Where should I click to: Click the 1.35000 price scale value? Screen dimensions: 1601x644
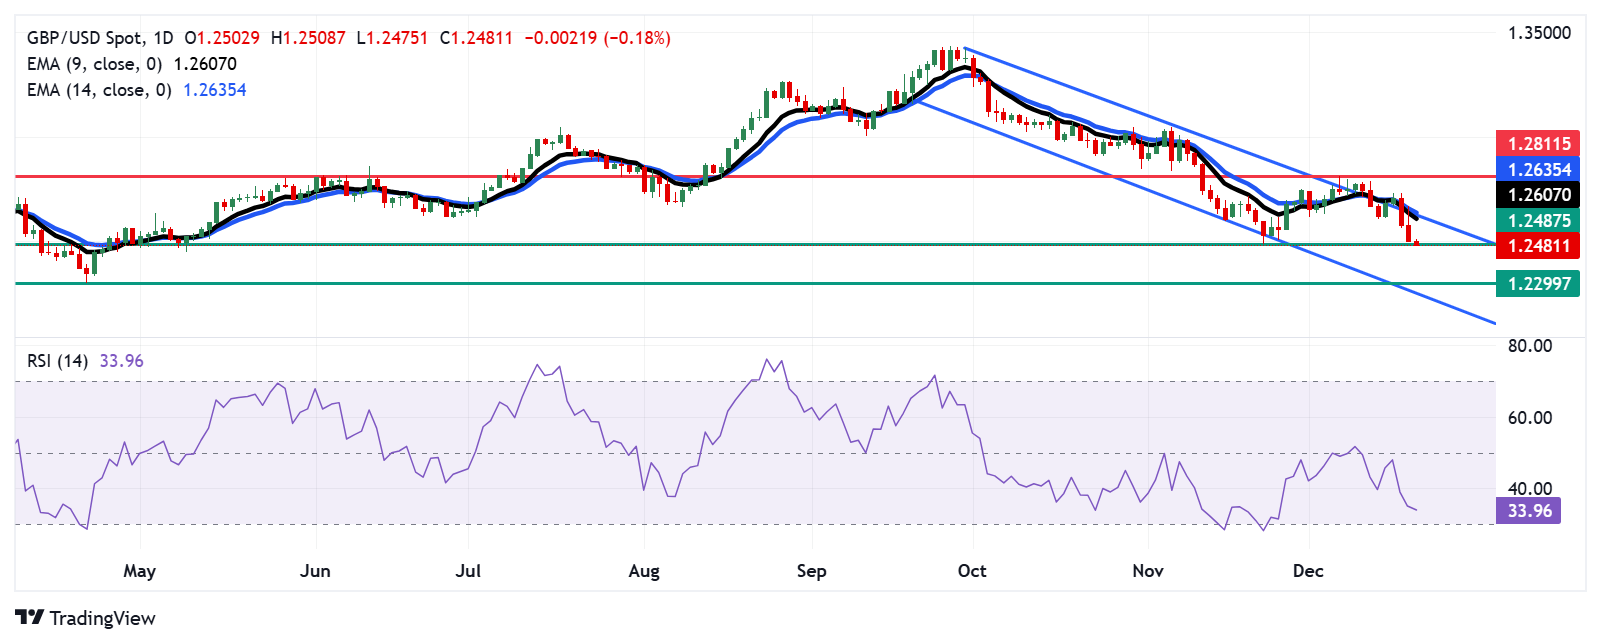(1539, 33)
